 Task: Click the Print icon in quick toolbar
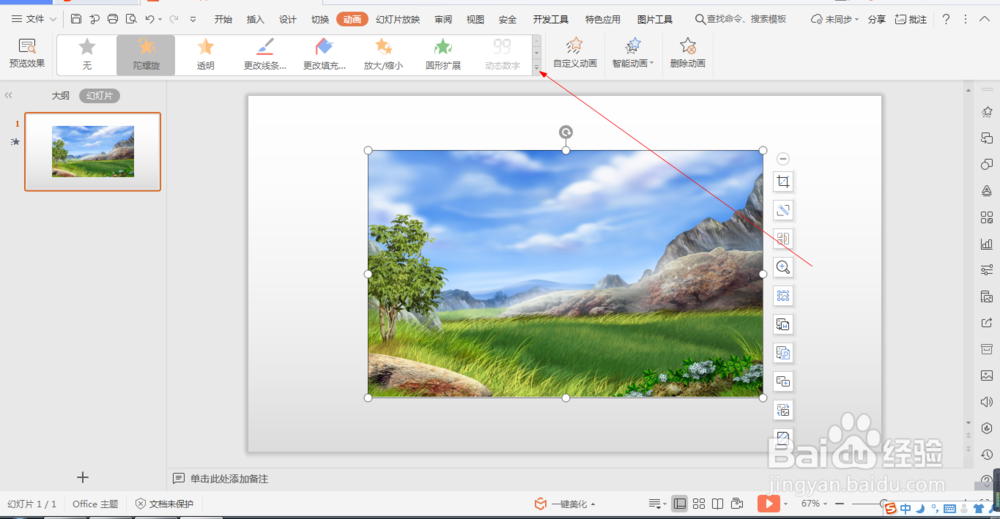113,19
